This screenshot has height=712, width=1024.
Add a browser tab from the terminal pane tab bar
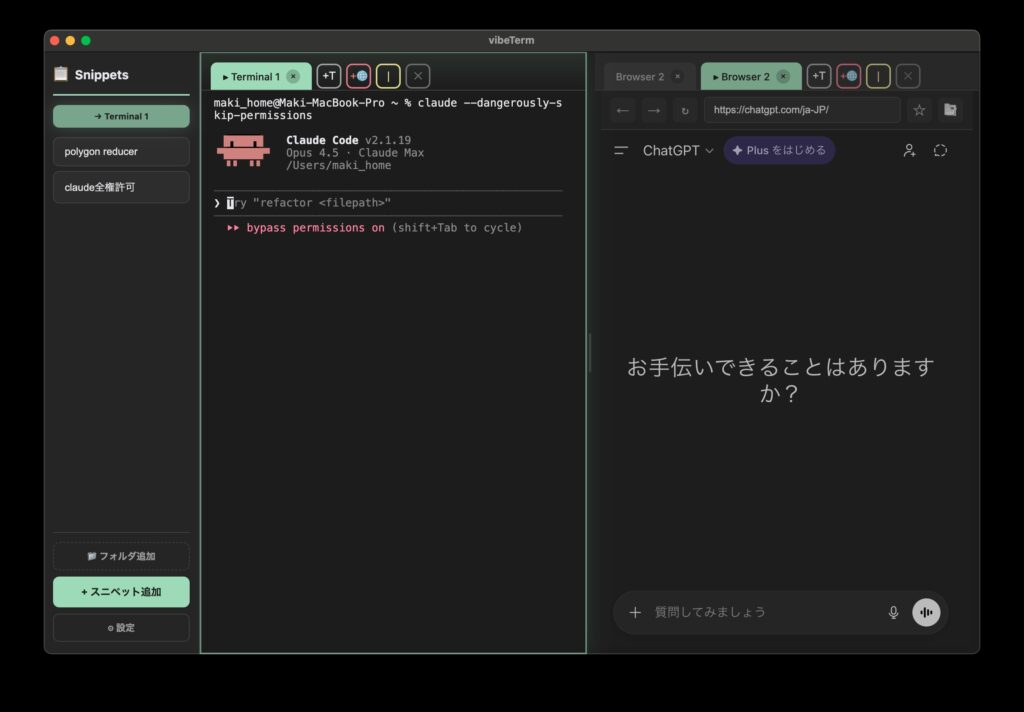point(358,76)
